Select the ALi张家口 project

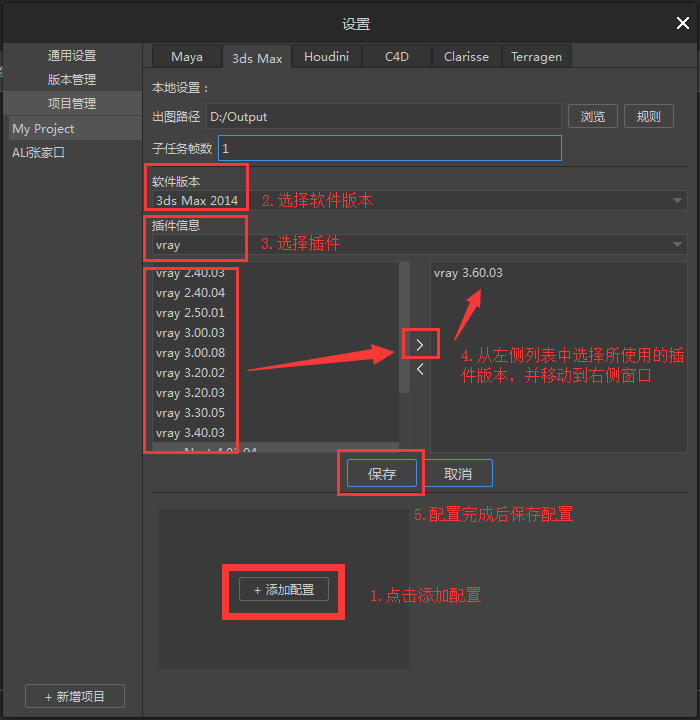coord(75,152)
